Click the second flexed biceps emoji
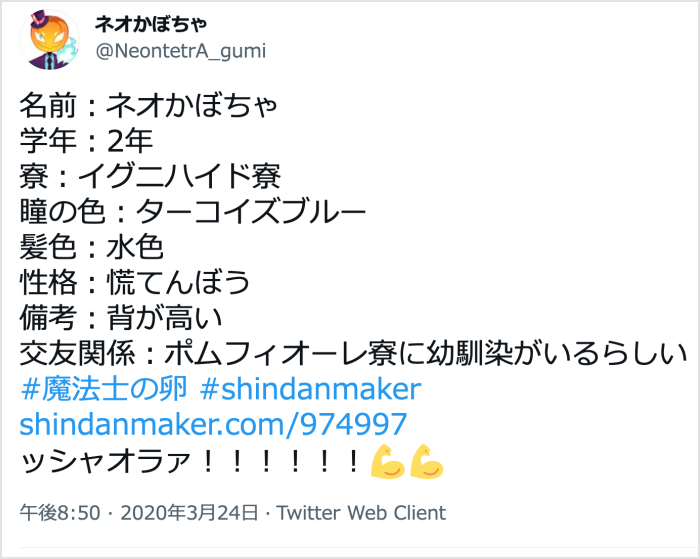The height and width of the screenshot is (559, 700). (x=426, y=461)
